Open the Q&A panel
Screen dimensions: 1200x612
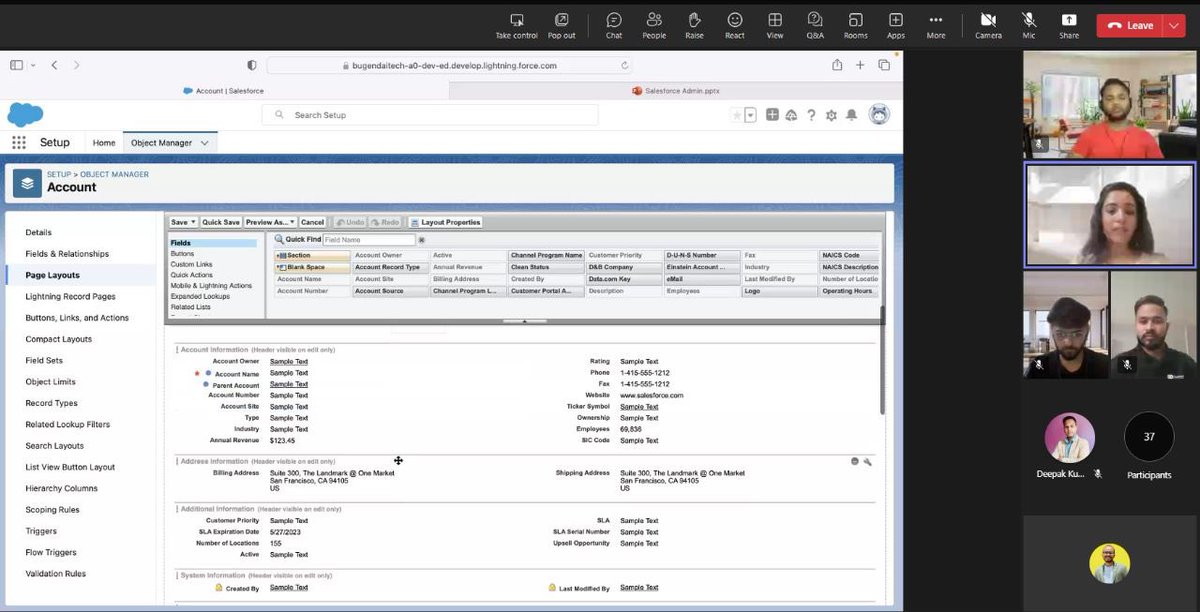tap(815, 25)
